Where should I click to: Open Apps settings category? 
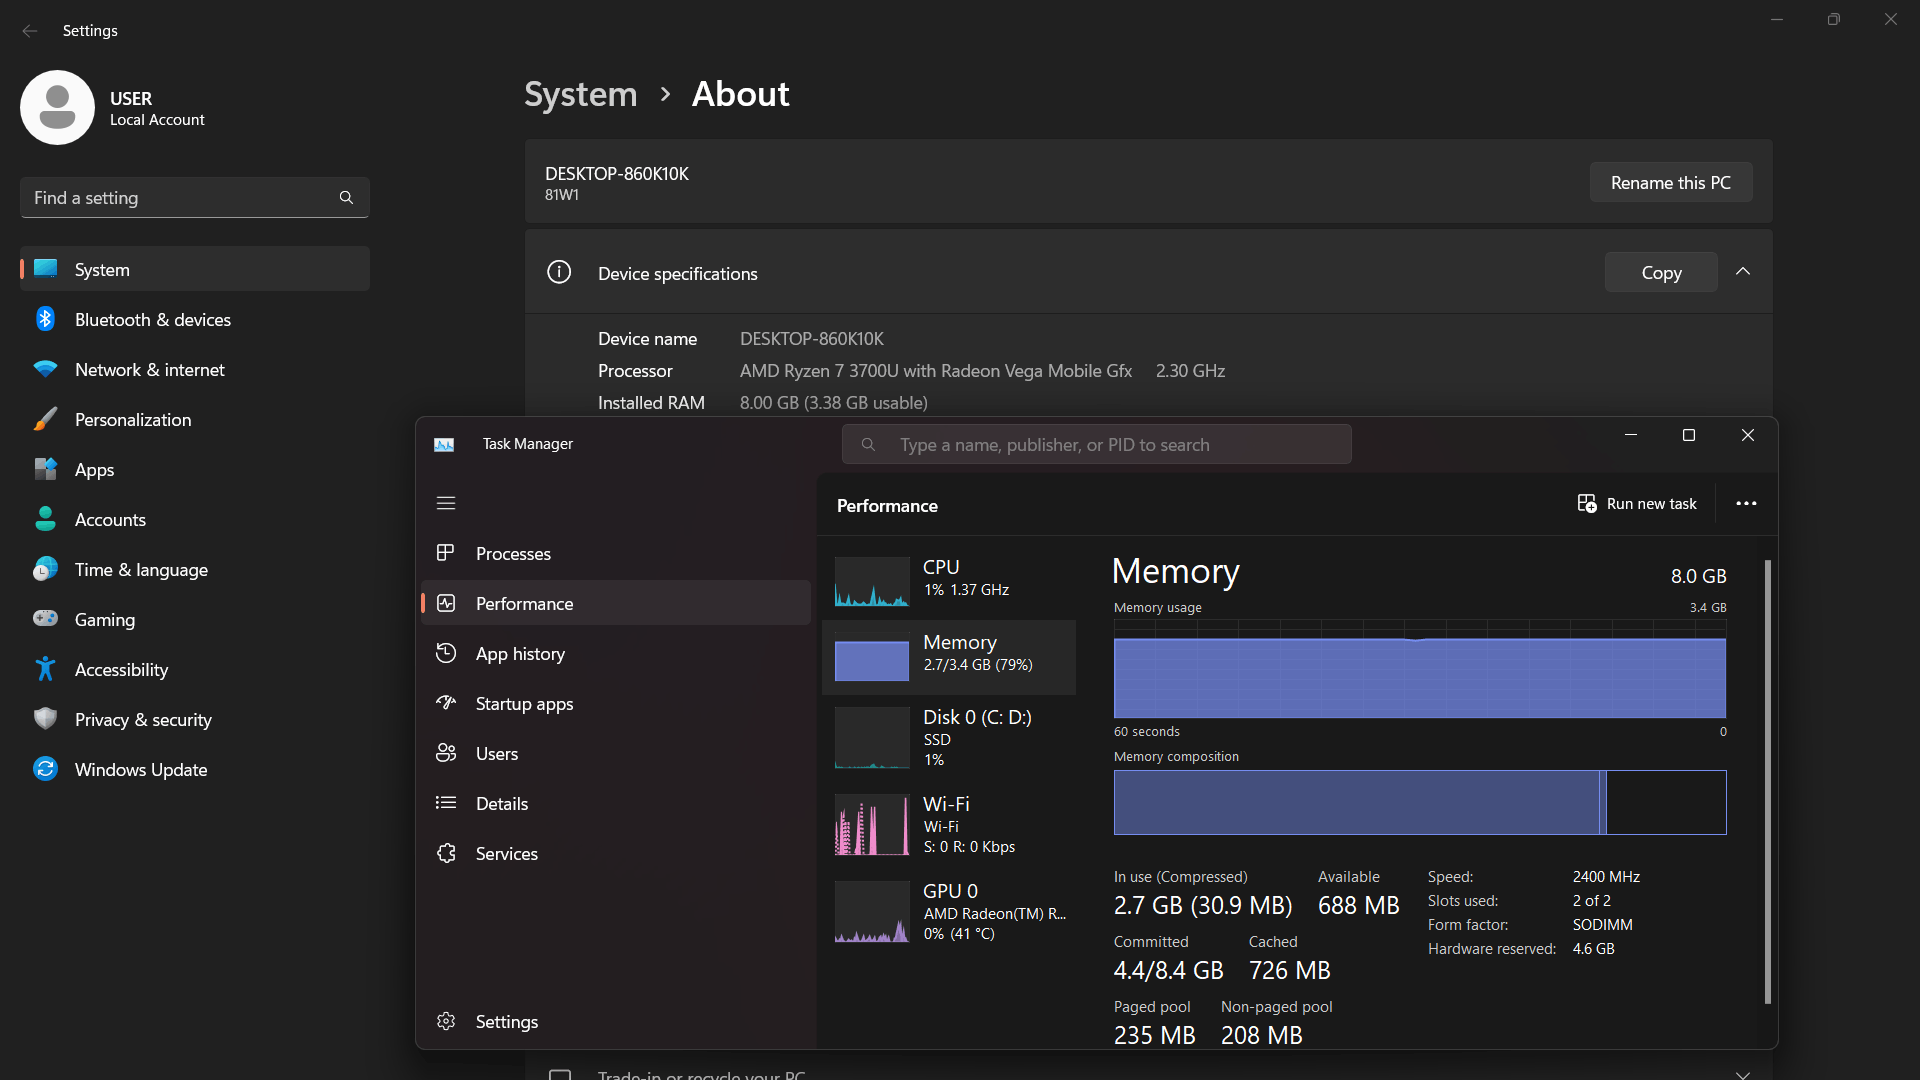tap(195, 469)
